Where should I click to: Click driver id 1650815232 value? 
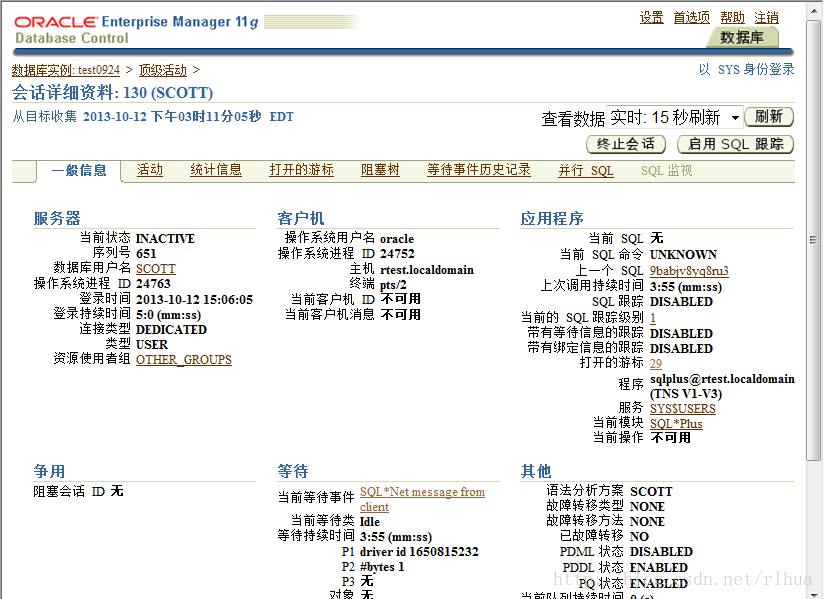tap(419, 552)
